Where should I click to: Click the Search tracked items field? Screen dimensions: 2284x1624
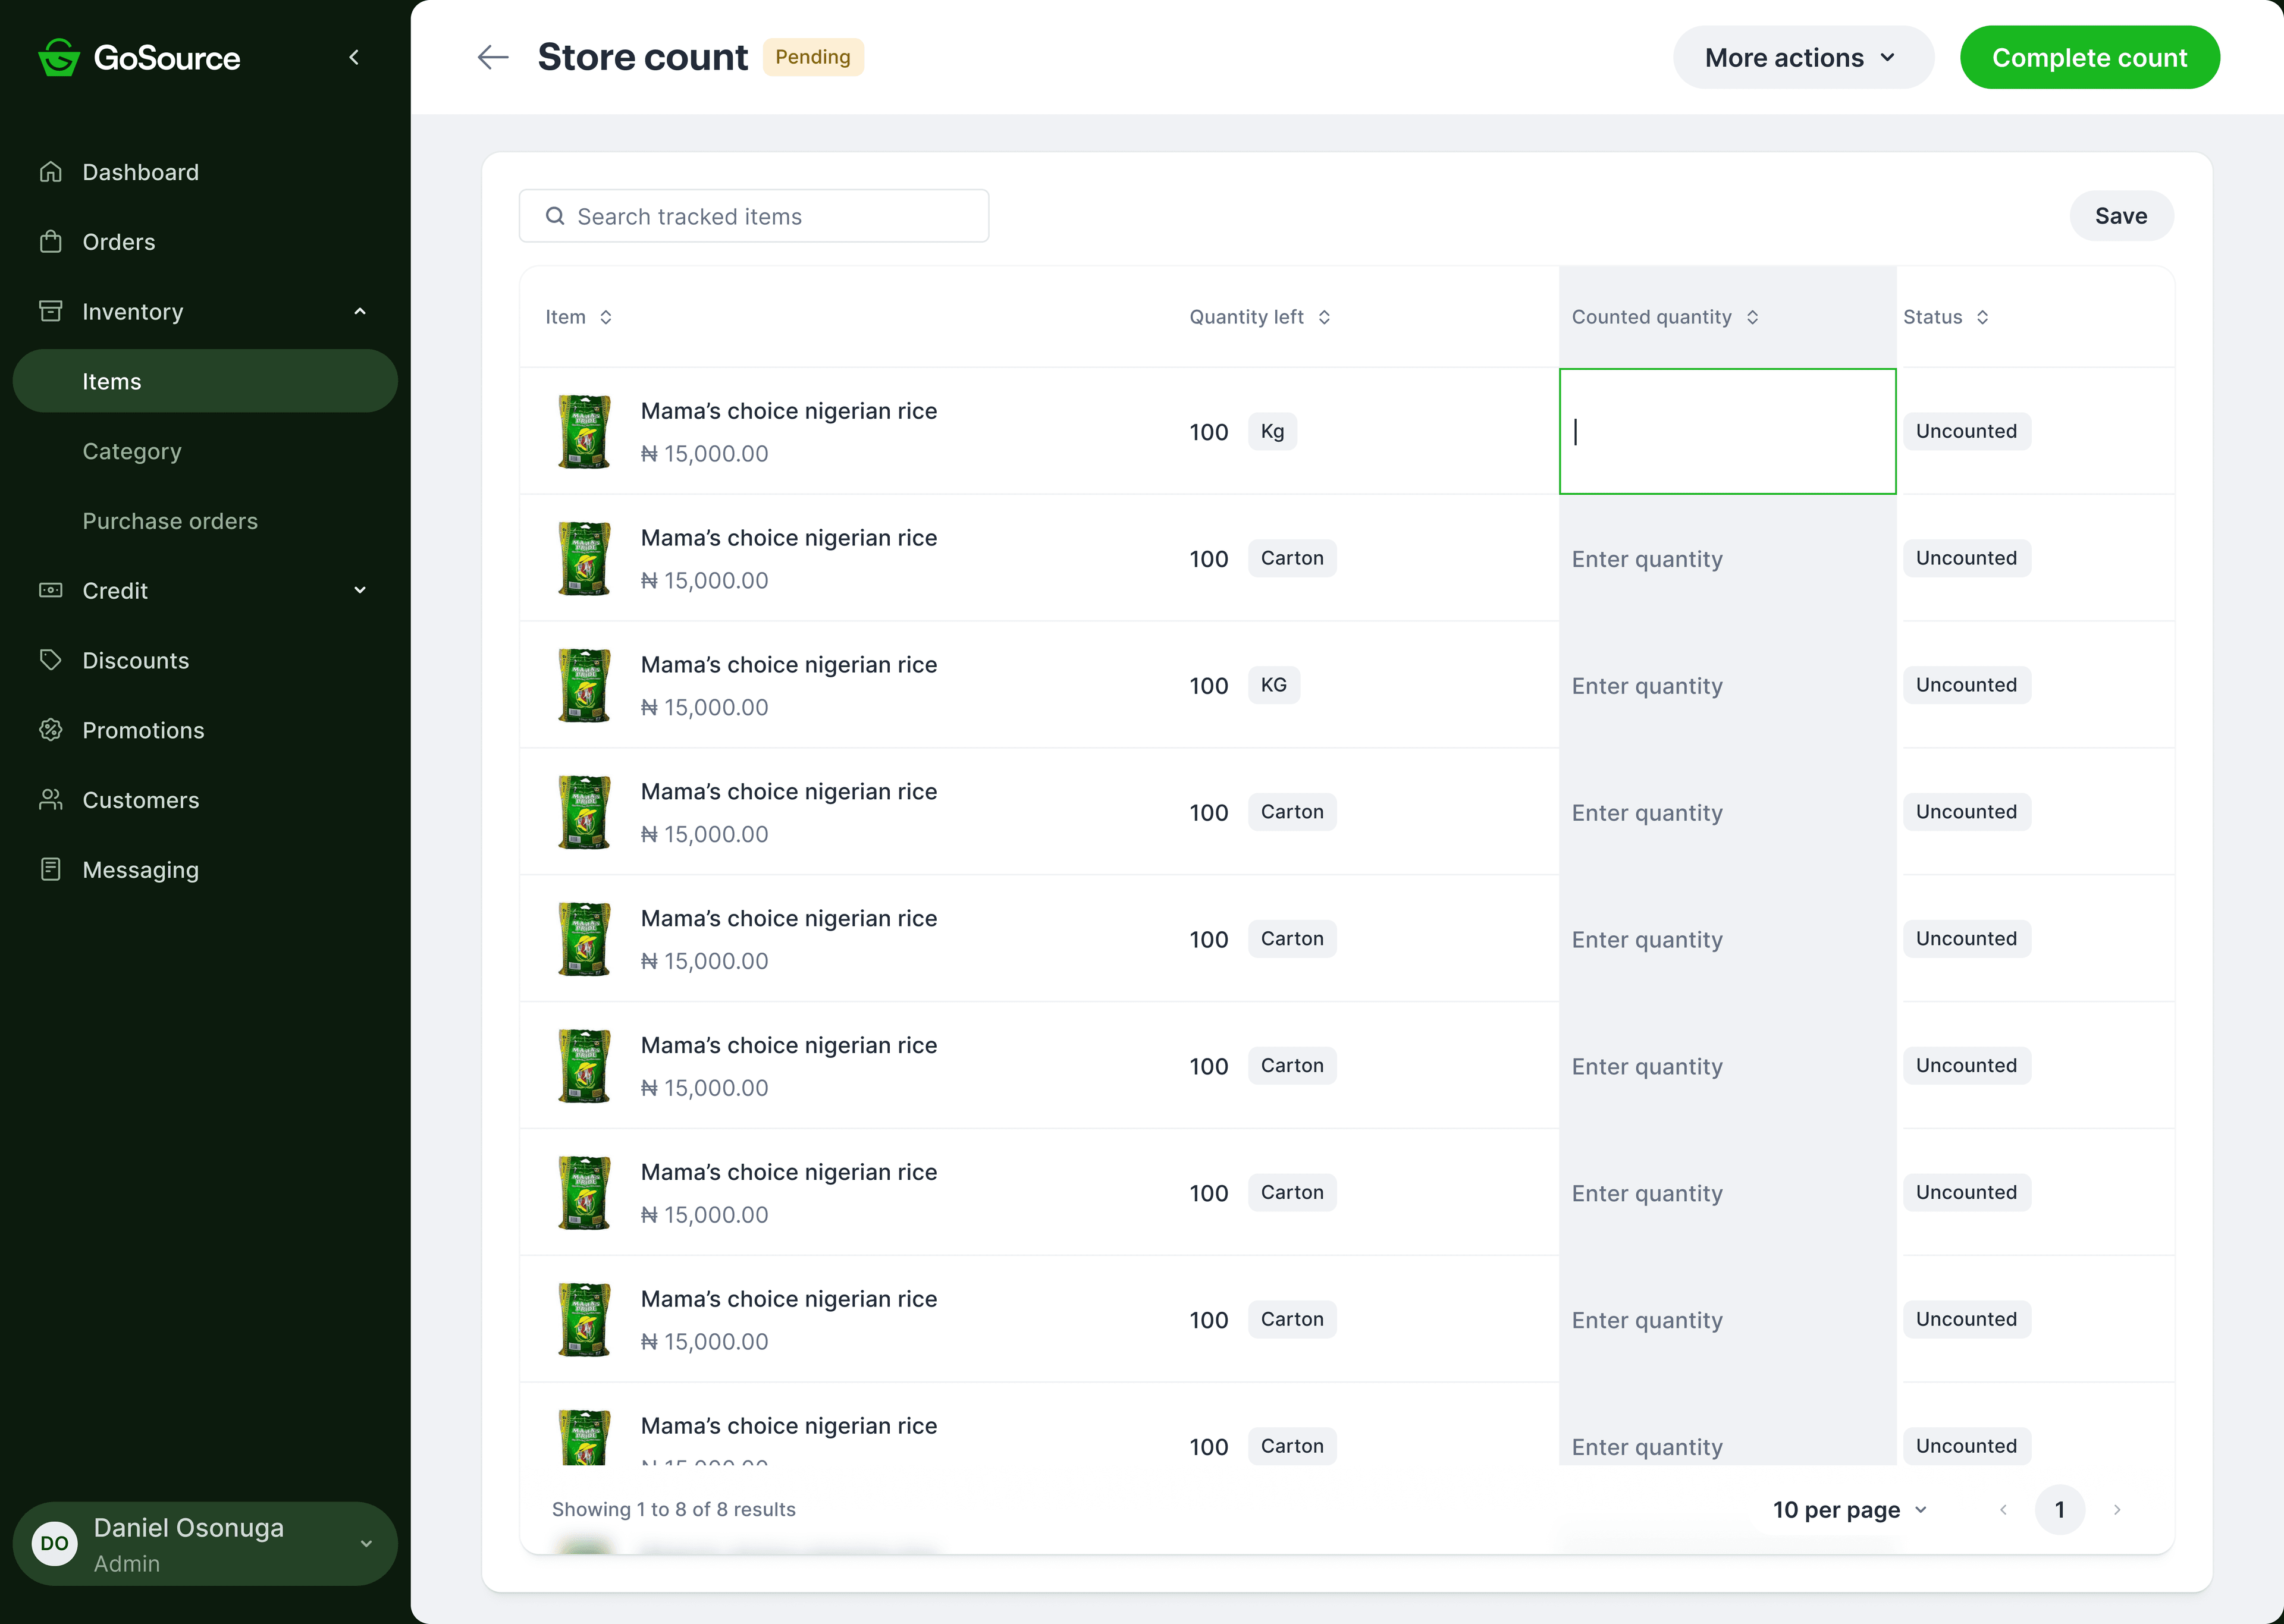coord(754,216)
